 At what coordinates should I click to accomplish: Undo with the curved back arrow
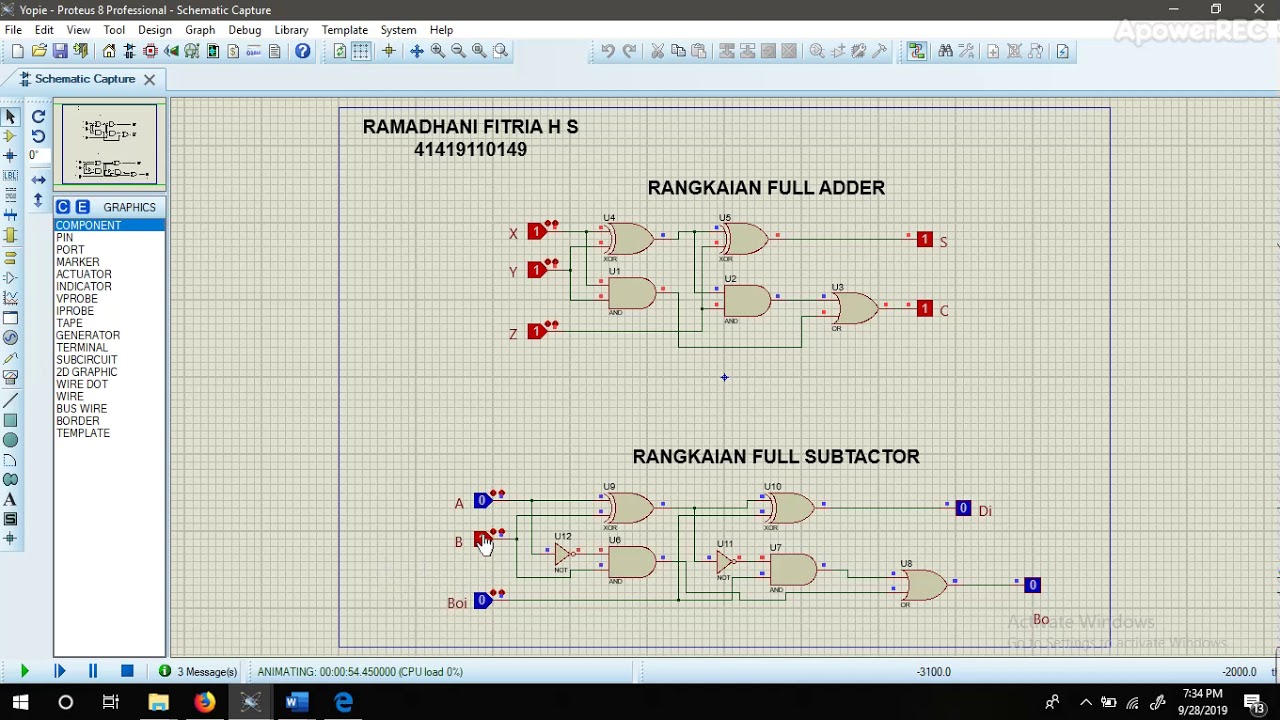point(607,51)
